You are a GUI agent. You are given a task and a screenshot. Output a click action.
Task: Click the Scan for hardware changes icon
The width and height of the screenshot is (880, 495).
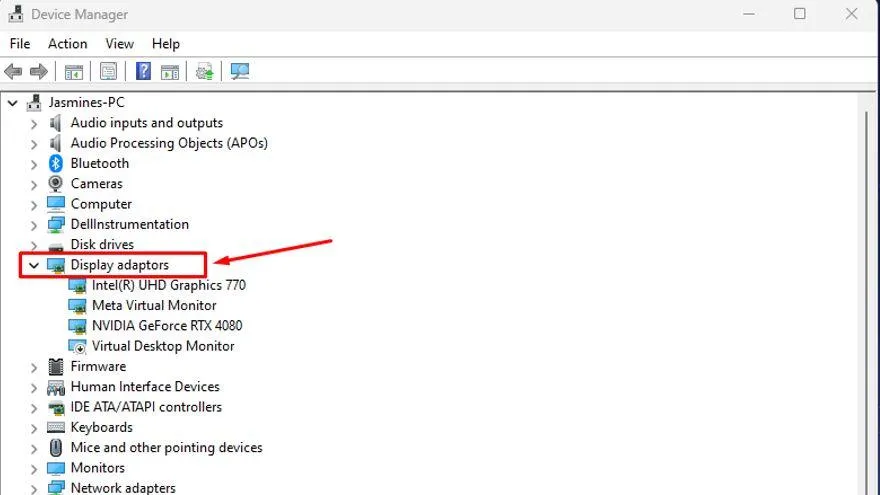(240, 71)
